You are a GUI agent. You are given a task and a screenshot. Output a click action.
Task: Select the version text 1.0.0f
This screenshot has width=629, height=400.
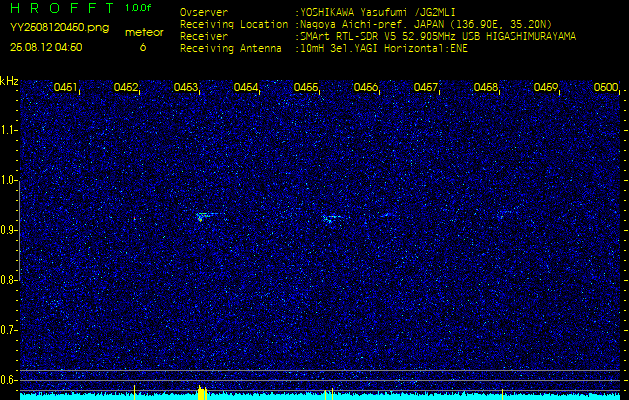tap(138, 8)
